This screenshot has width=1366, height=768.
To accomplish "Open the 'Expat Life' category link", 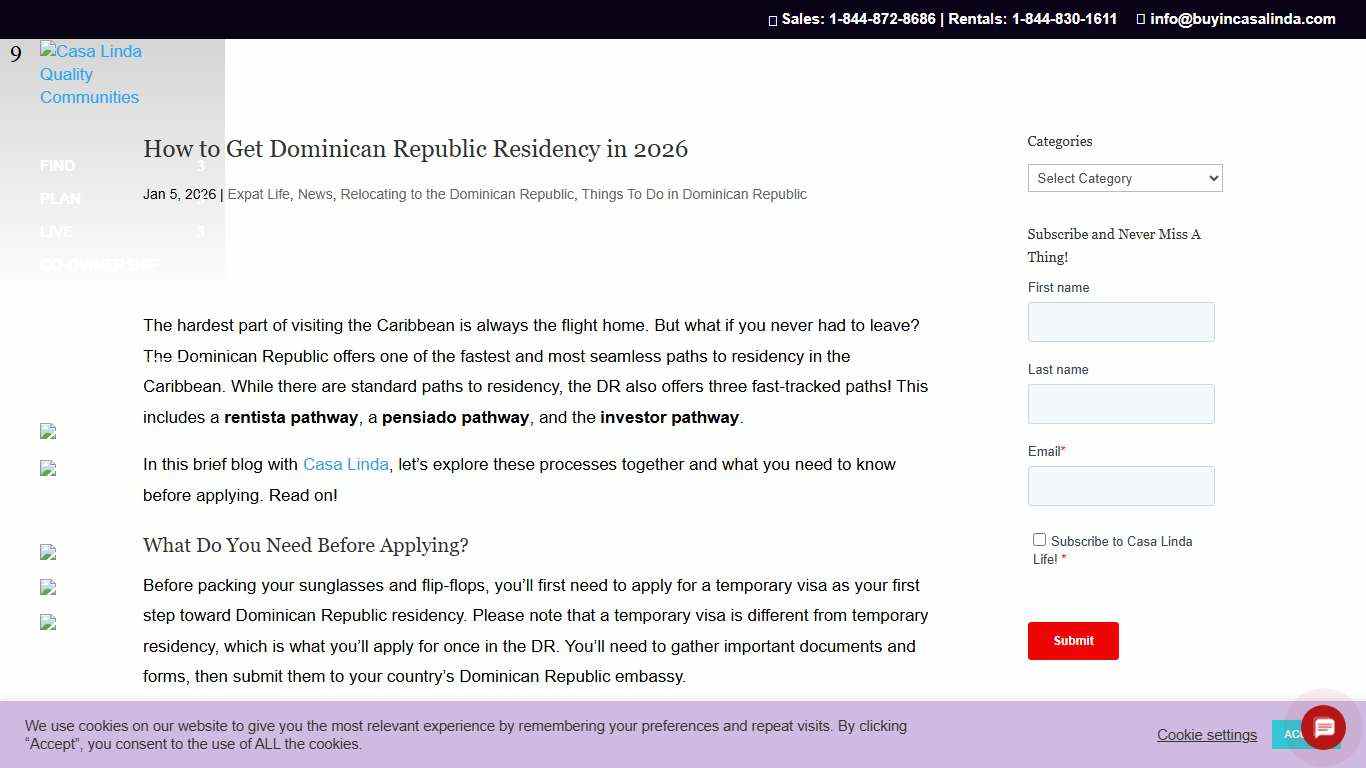I will (258, 194).
